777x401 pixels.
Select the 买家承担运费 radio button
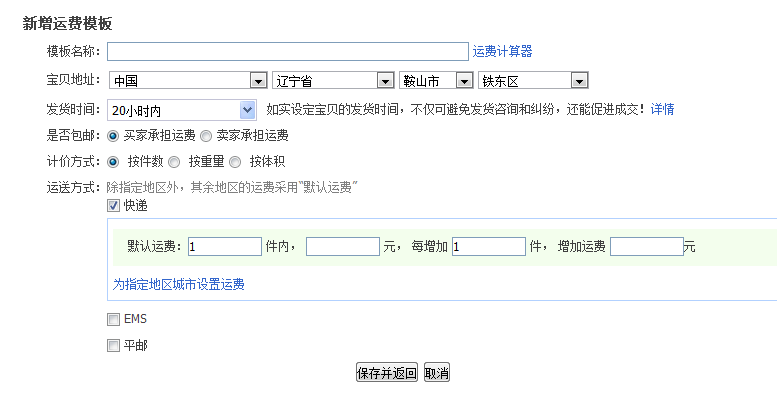pos(113,136)
